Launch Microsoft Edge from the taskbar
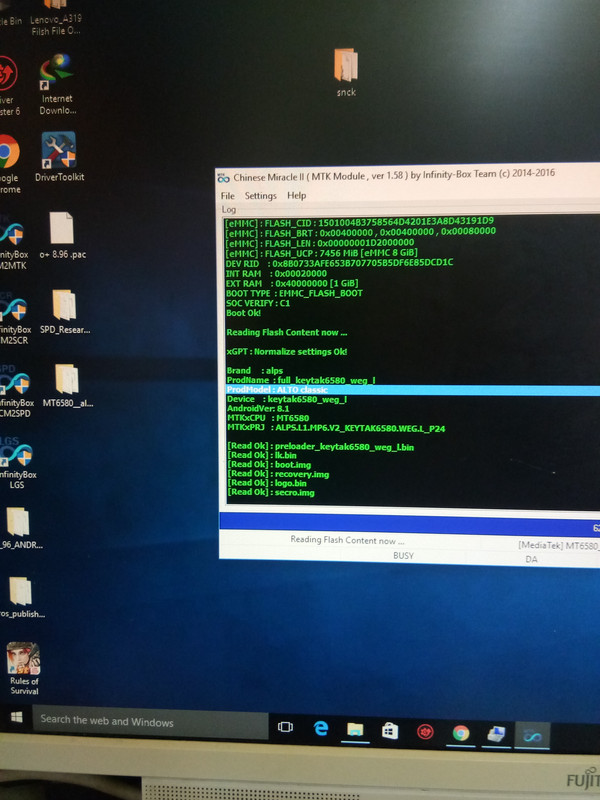The height and width of the screenshot is (800, 600). pos(320,728)
